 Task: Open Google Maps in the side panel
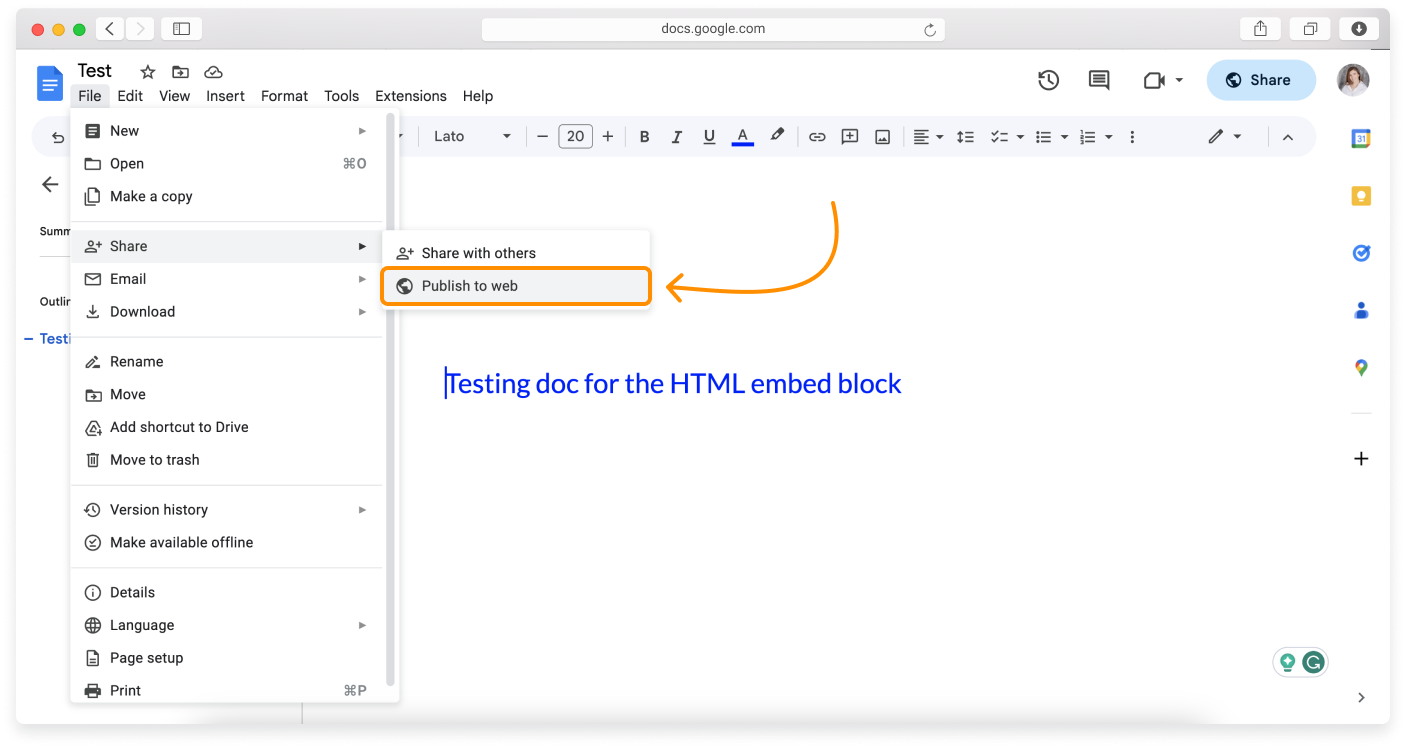(1360, 367)
